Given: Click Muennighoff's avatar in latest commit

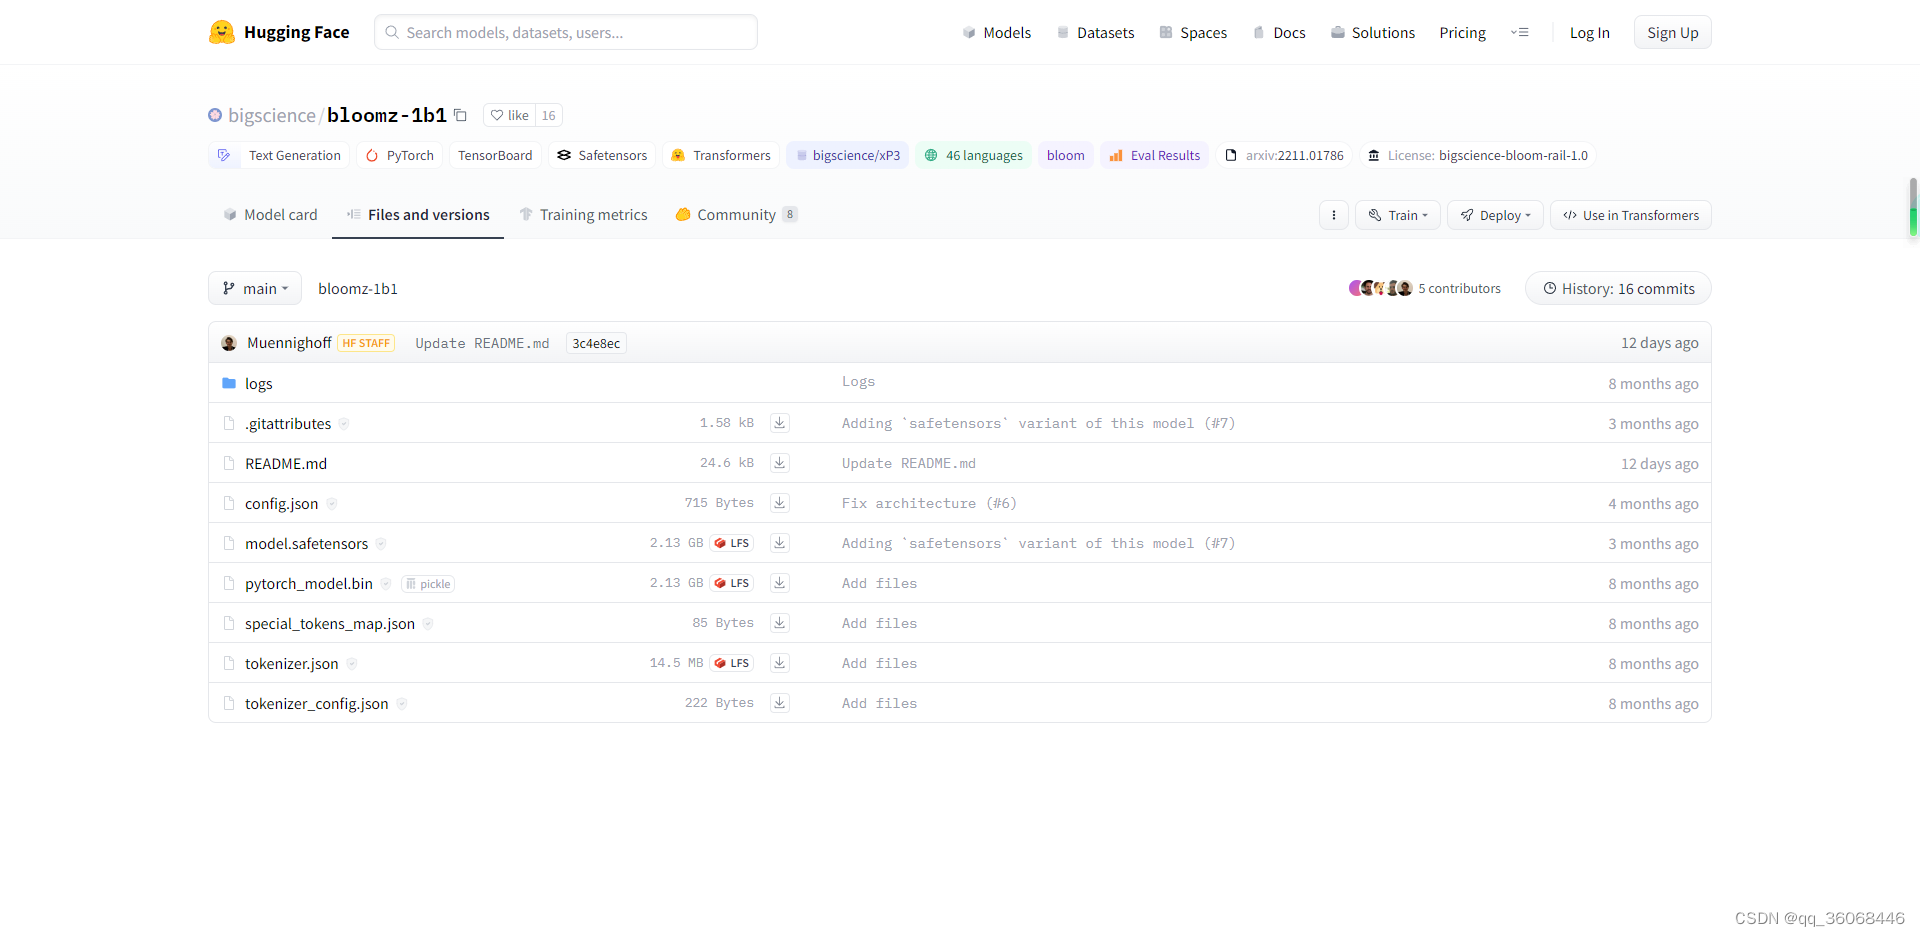Looking at the screenshot, I should click(x=229, y=343).
